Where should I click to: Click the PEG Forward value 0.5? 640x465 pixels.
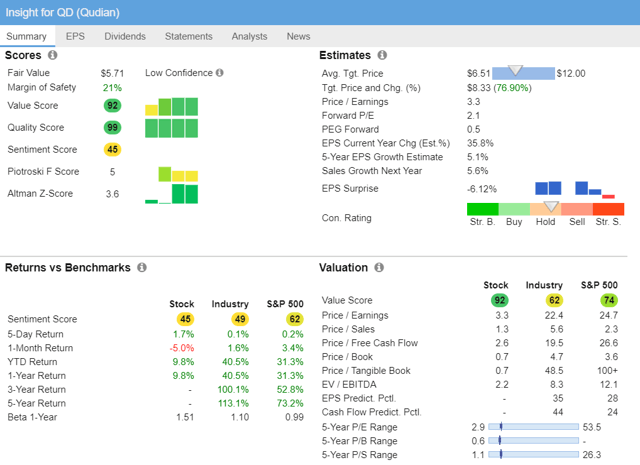473,129
